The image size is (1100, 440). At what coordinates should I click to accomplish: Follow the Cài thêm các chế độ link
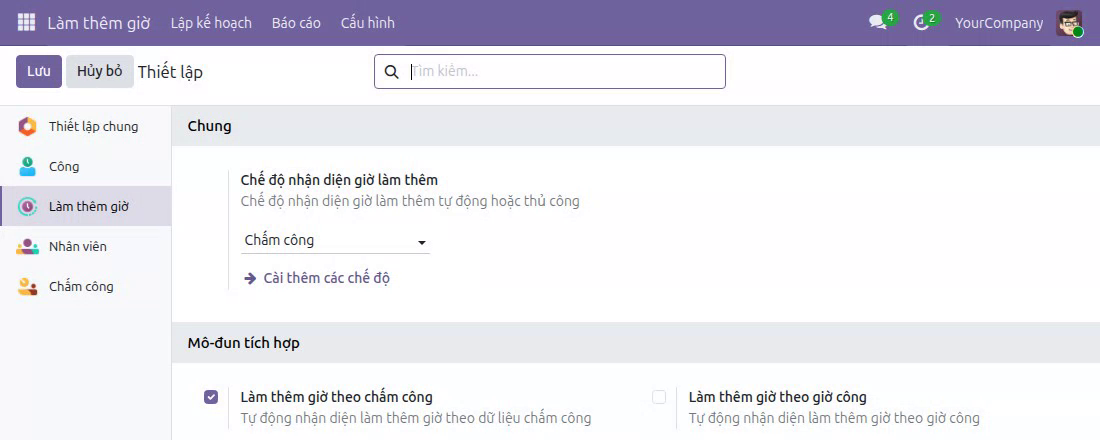[x=326, y=279]
